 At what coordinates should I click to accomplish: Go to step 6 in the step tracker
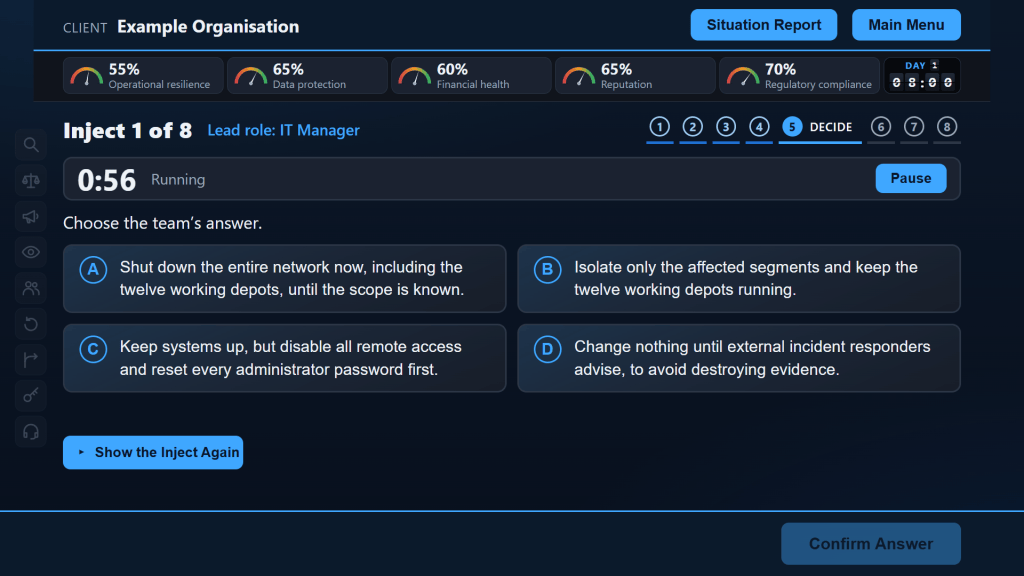click(881, 127)
